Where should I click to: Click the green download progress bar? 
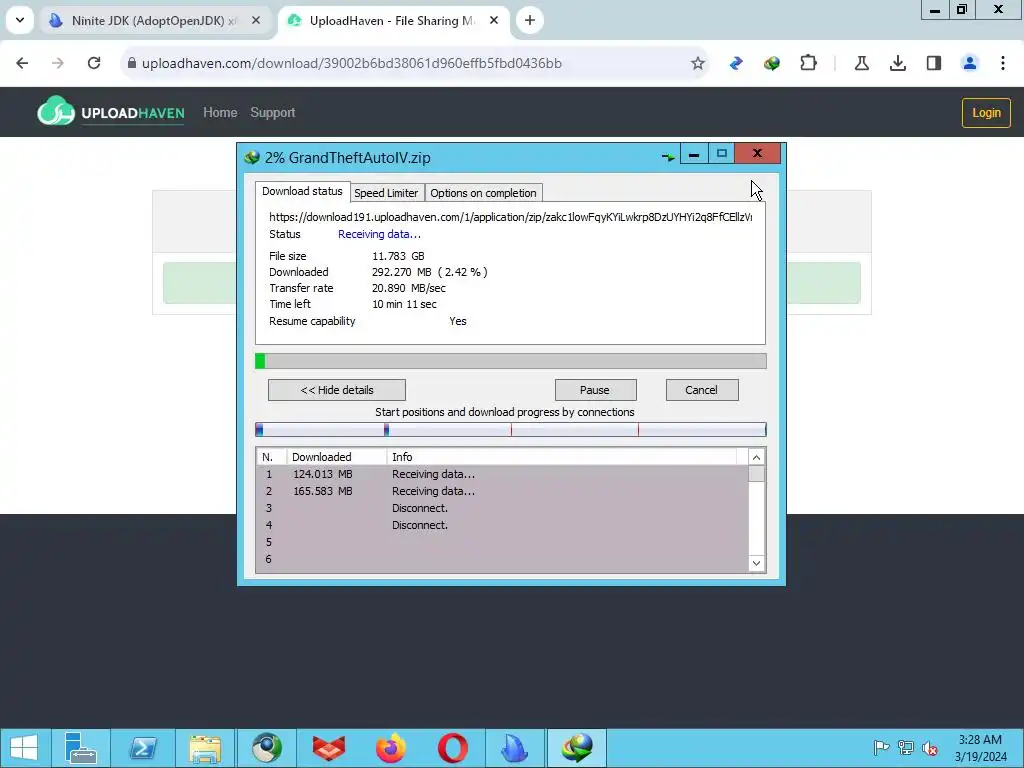tap(511, 361)
